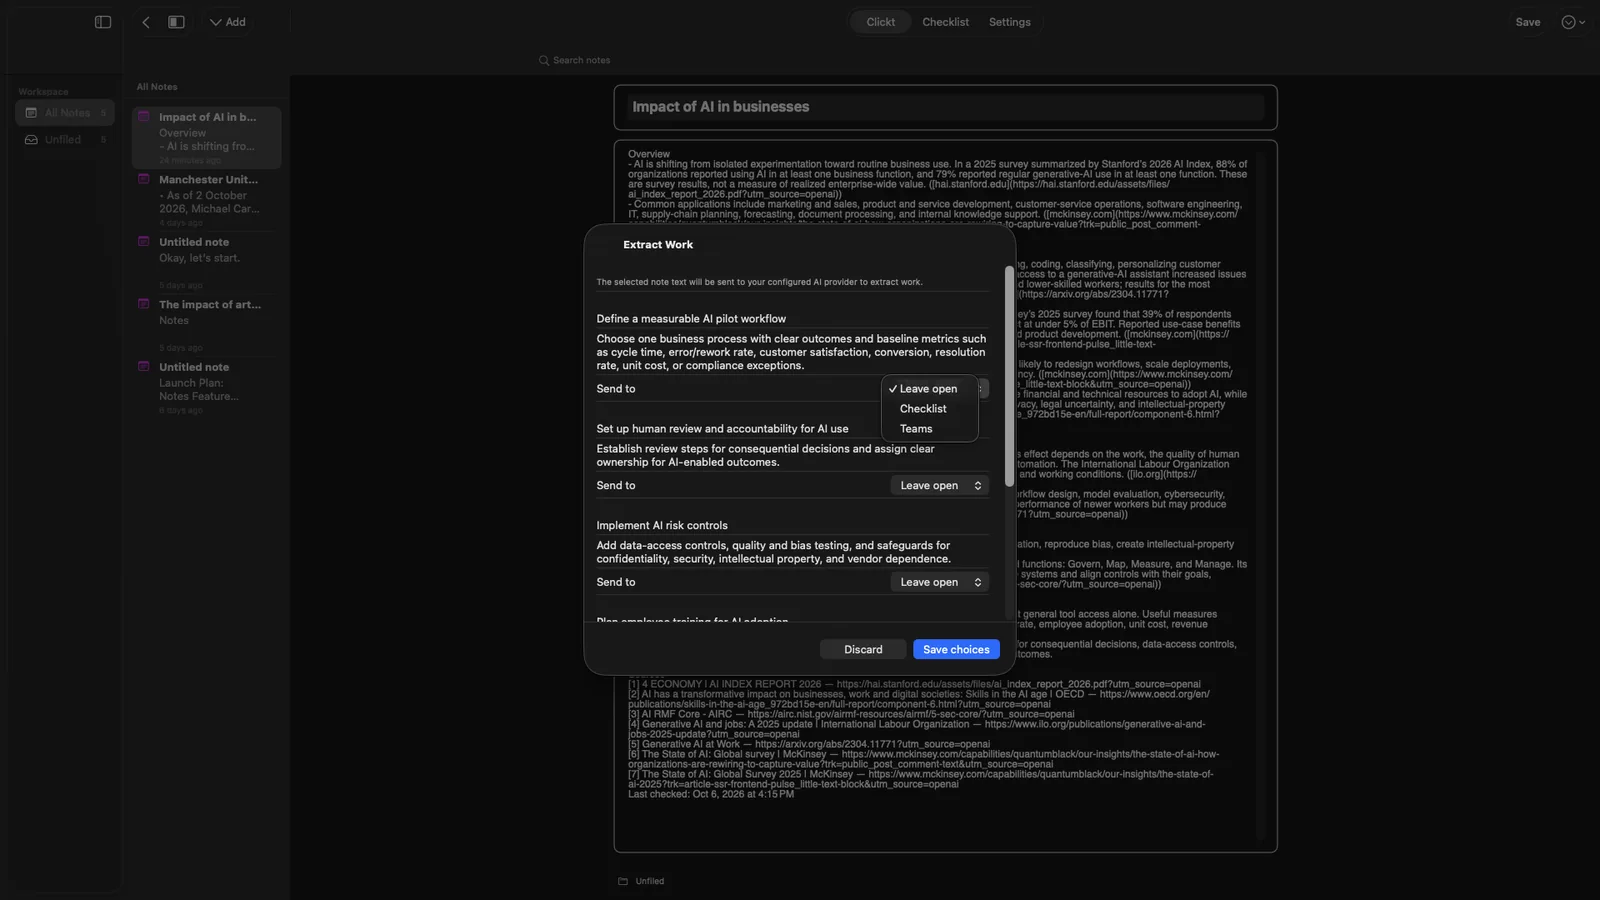Click note icon beside 'Manchester Unit...'
Viewport: 1600px width, 900px height.
[x=144, y=179]
